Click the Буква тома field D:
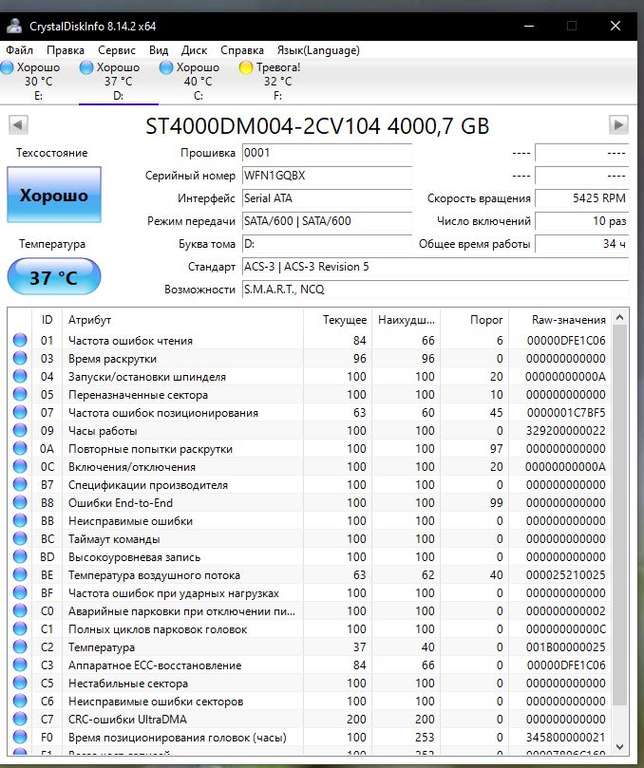Viewport: 644px width, 768px height. (327, 244)
